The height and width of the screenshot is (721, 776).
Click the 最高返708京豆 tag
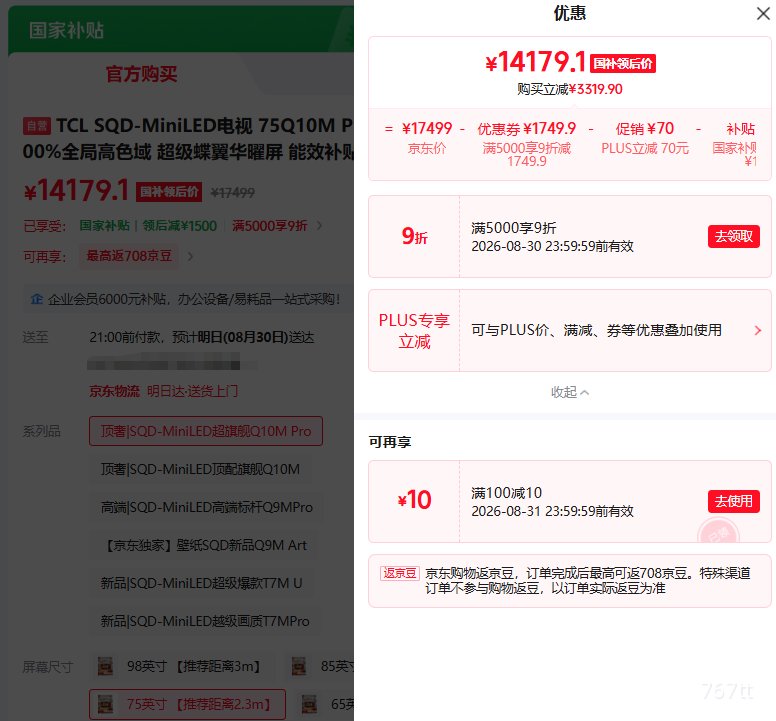click(x=129, y=256)
